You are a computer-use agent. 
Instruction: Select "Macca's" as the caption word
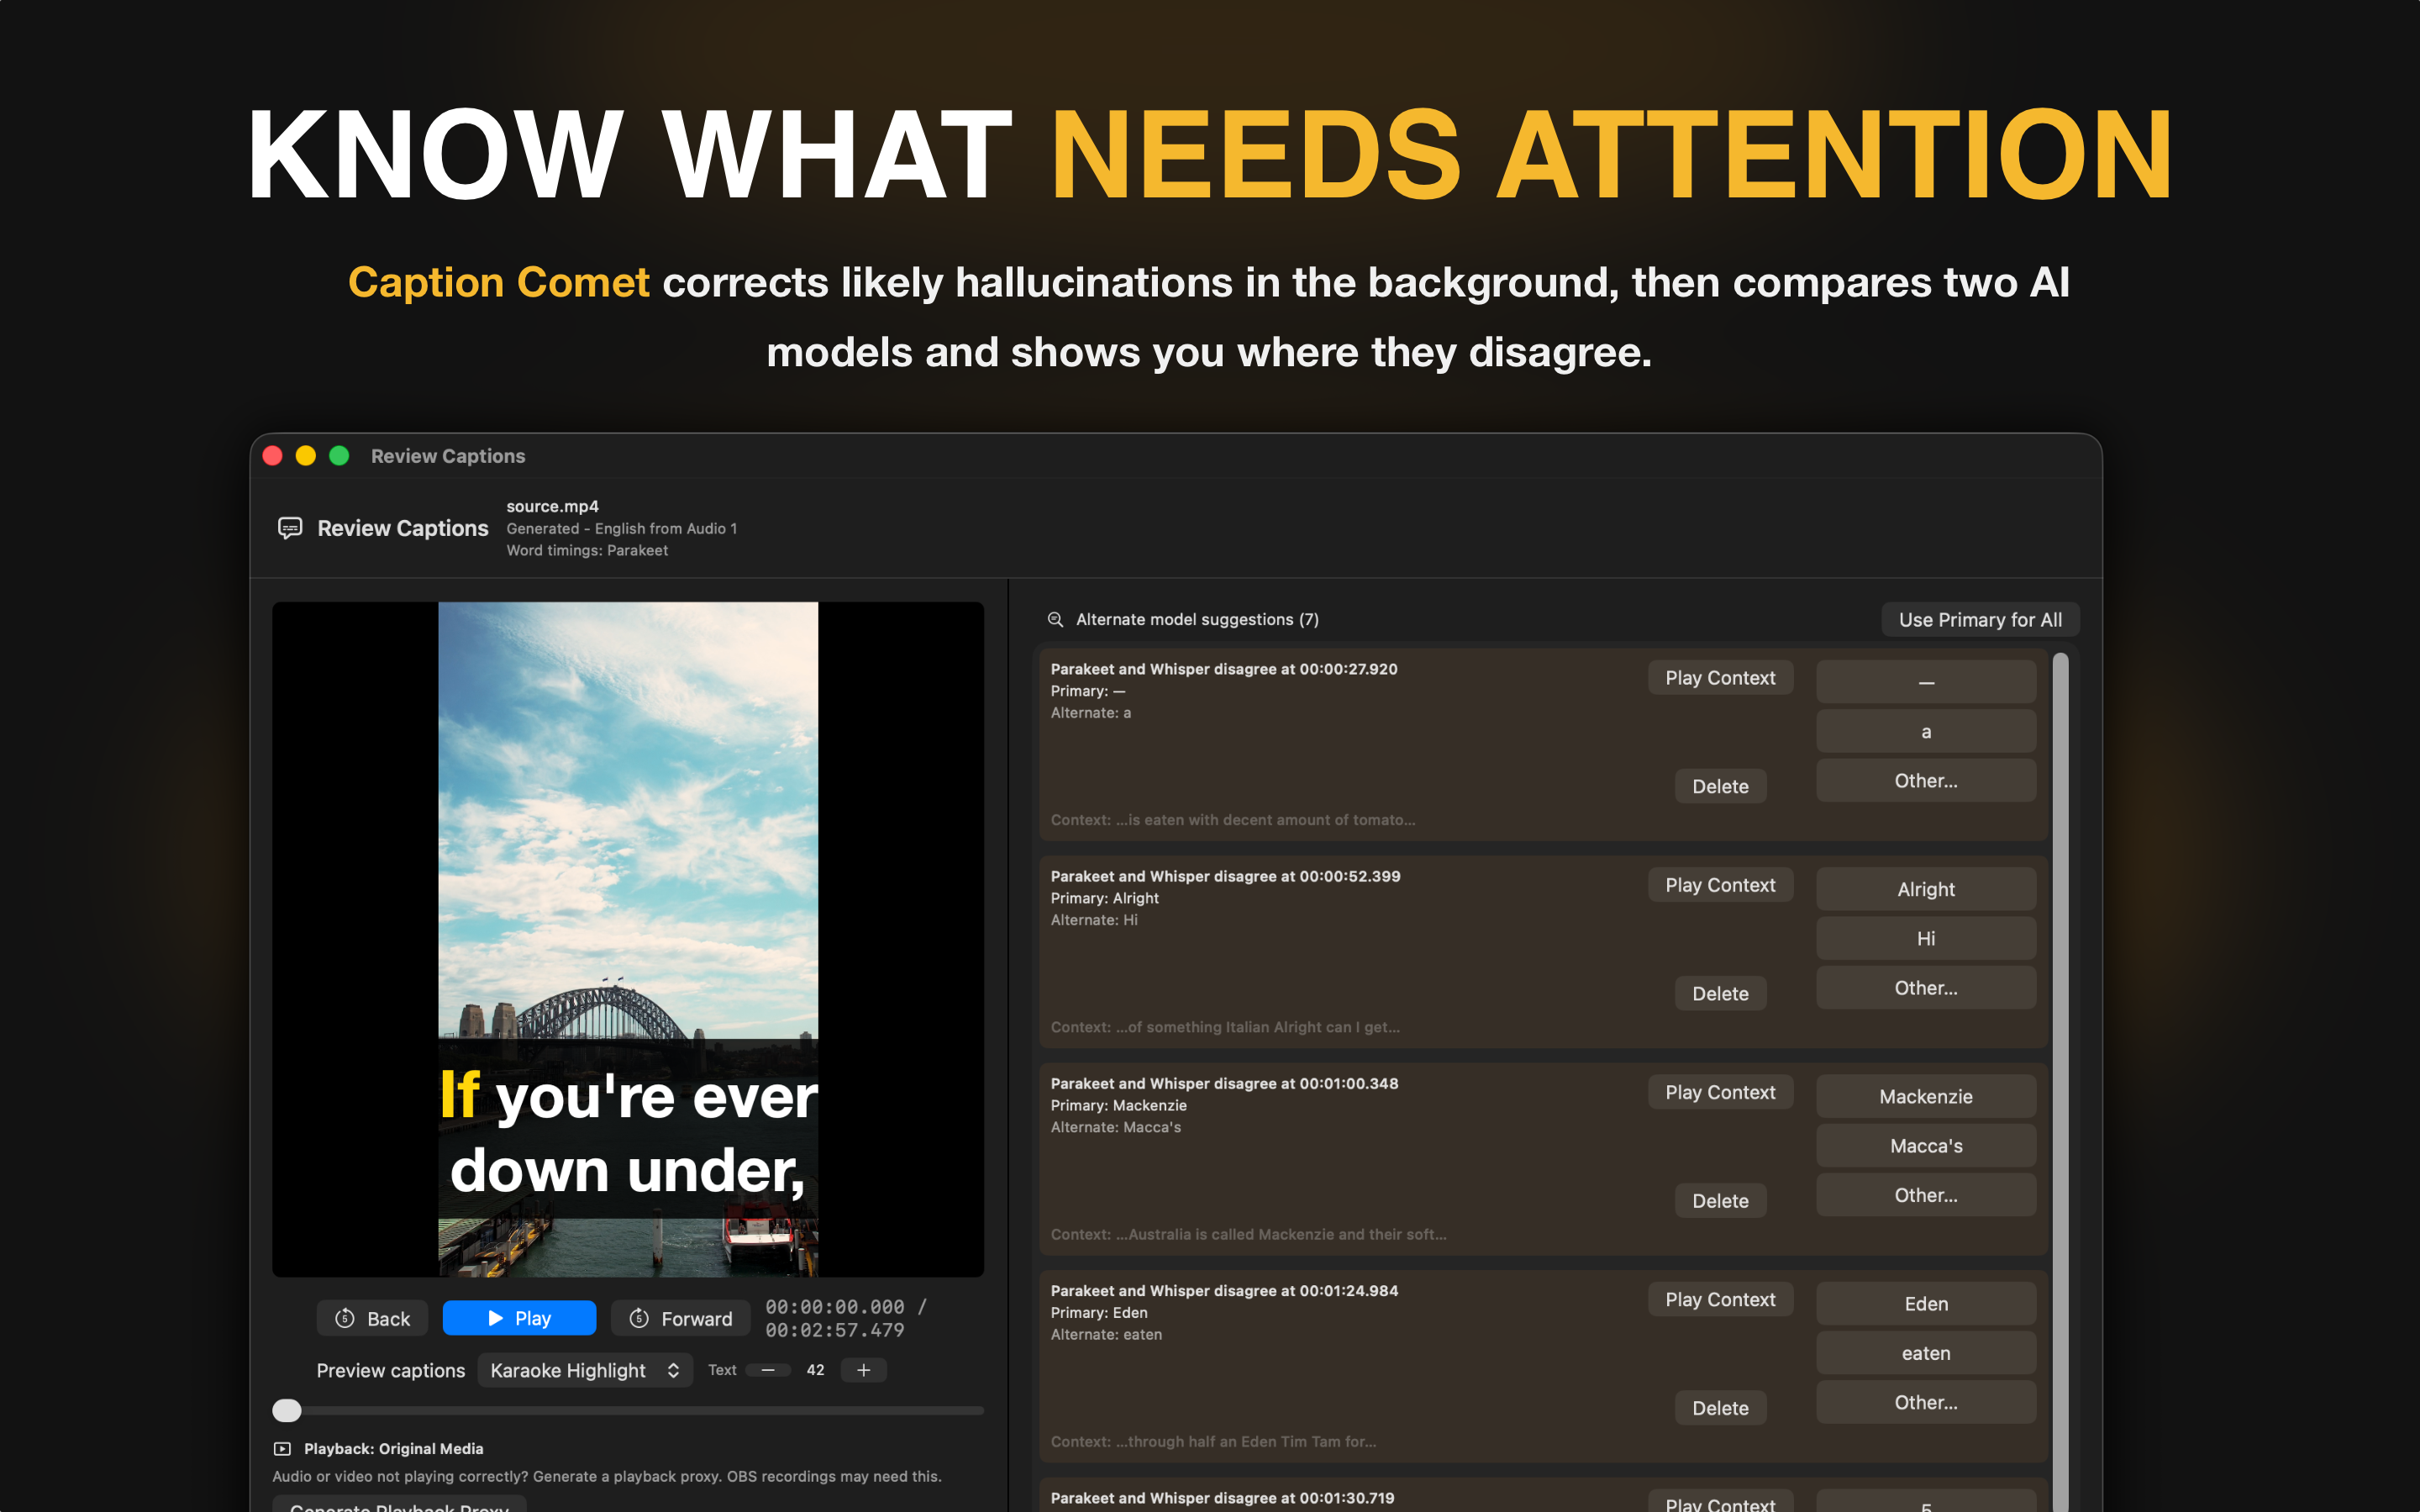pos(1926,1145)
